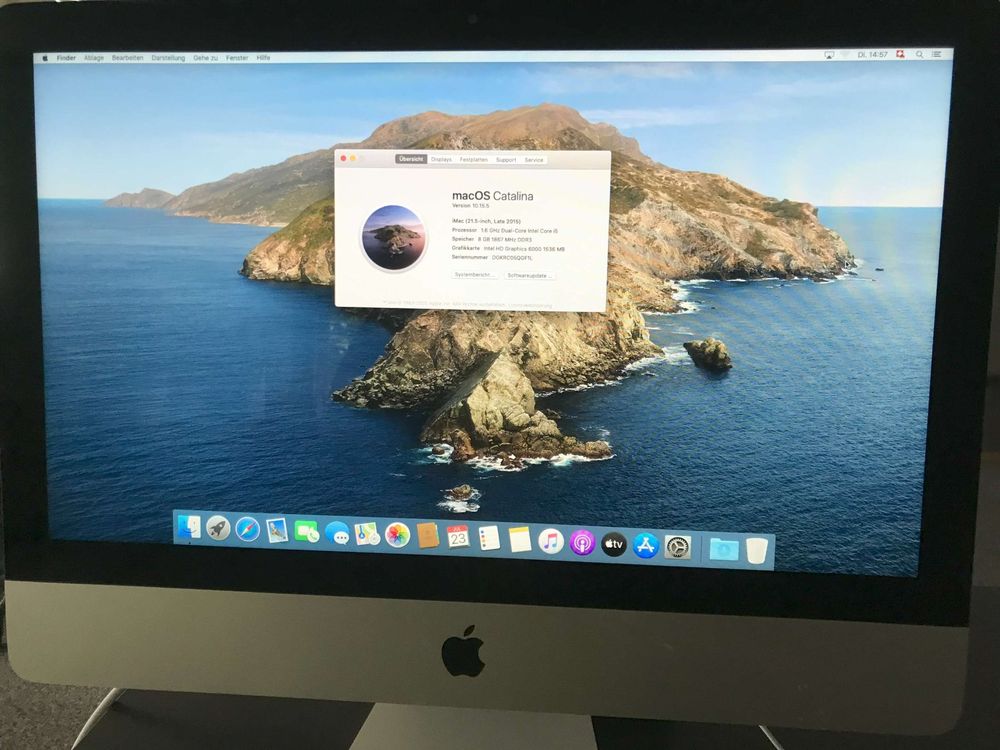This screenshot has height=750, width=1000.
Task: Open System Preferences gear in Dock
Action: [x=677, y=547]
